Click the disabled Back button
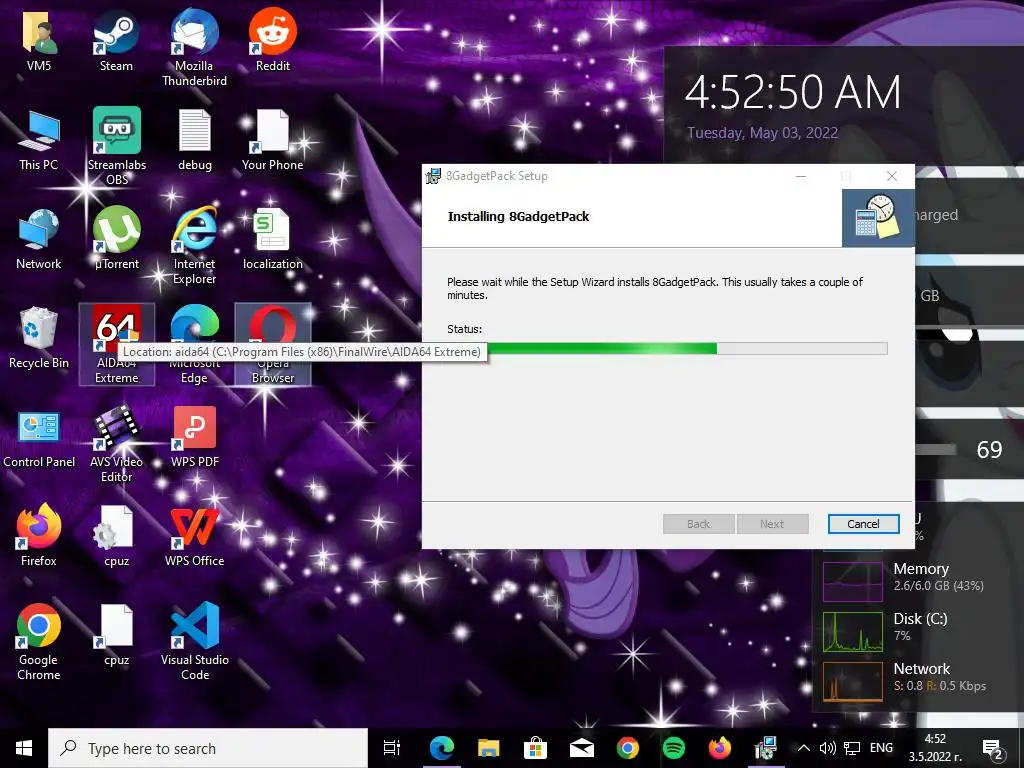This screenshot has height=768, width=1024. click(x=698, y=524)
